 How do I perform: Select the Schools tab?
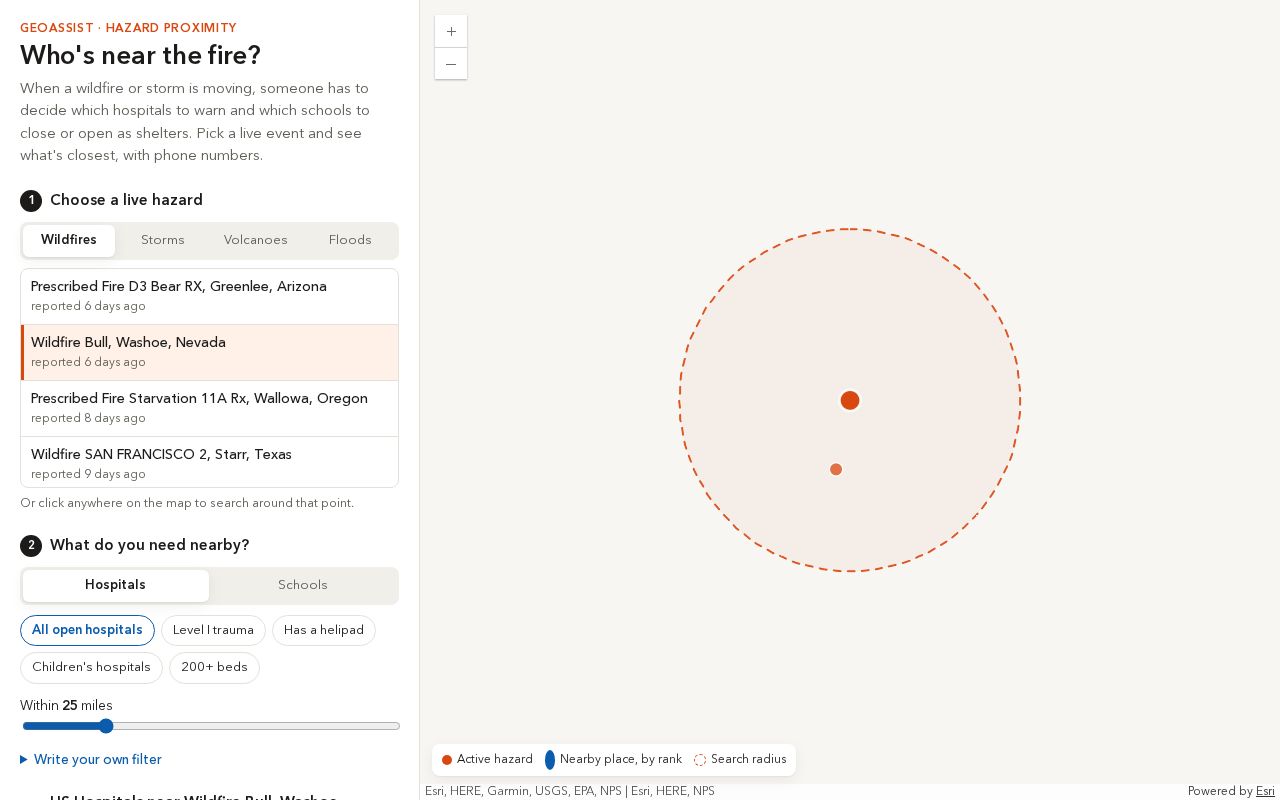point(303,586)
